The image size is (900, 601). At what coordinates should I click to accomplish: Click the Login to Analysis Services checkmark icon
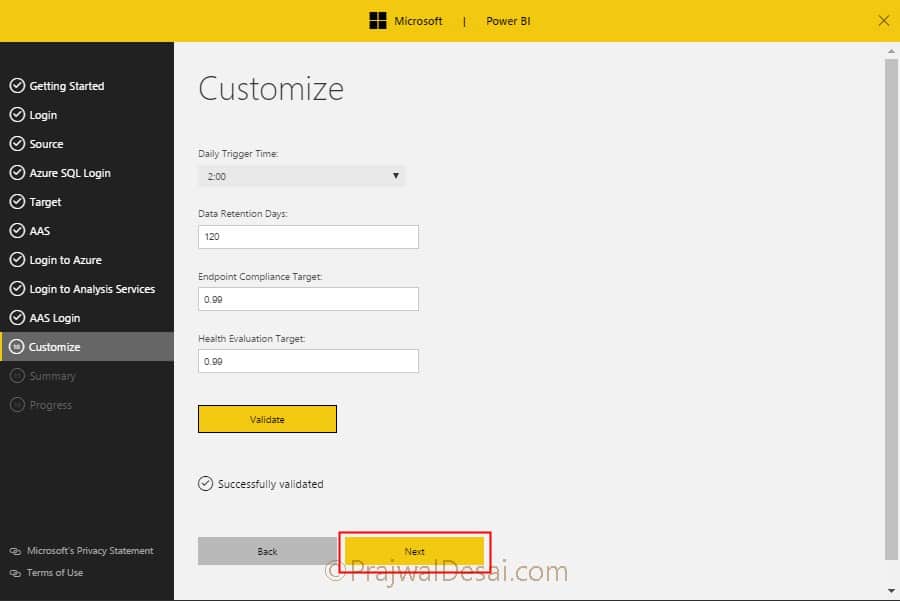point(17,289)
